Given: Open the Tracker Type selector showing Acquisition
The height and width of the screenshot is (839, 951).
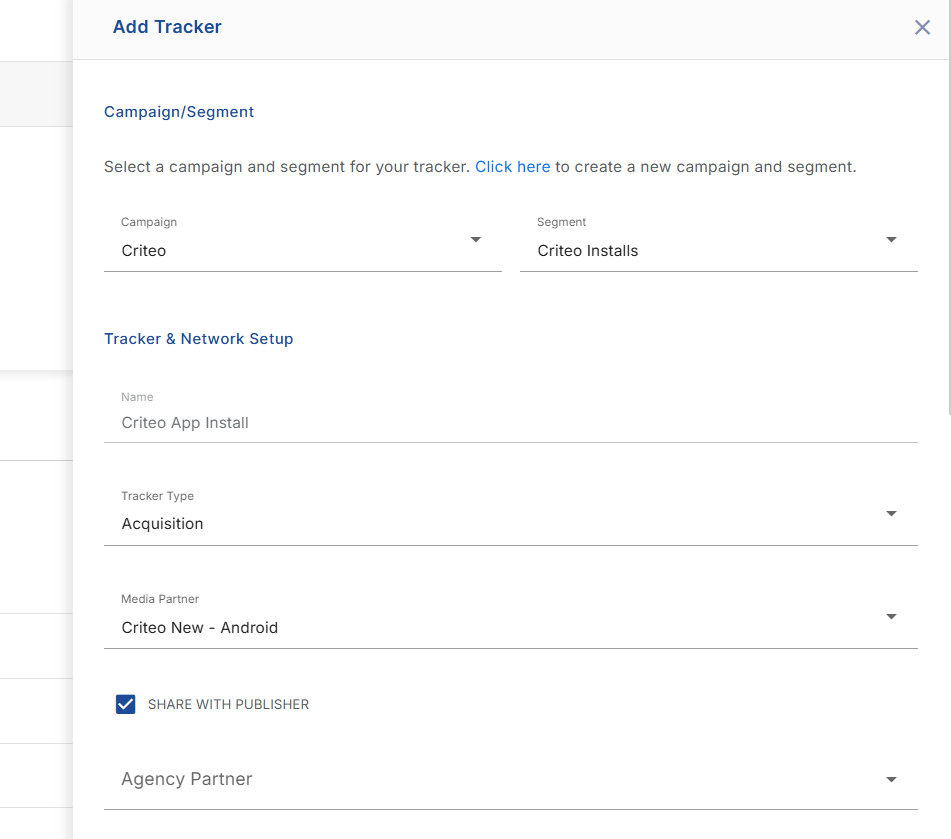Looking at the screenshot, I should point(511,516).
